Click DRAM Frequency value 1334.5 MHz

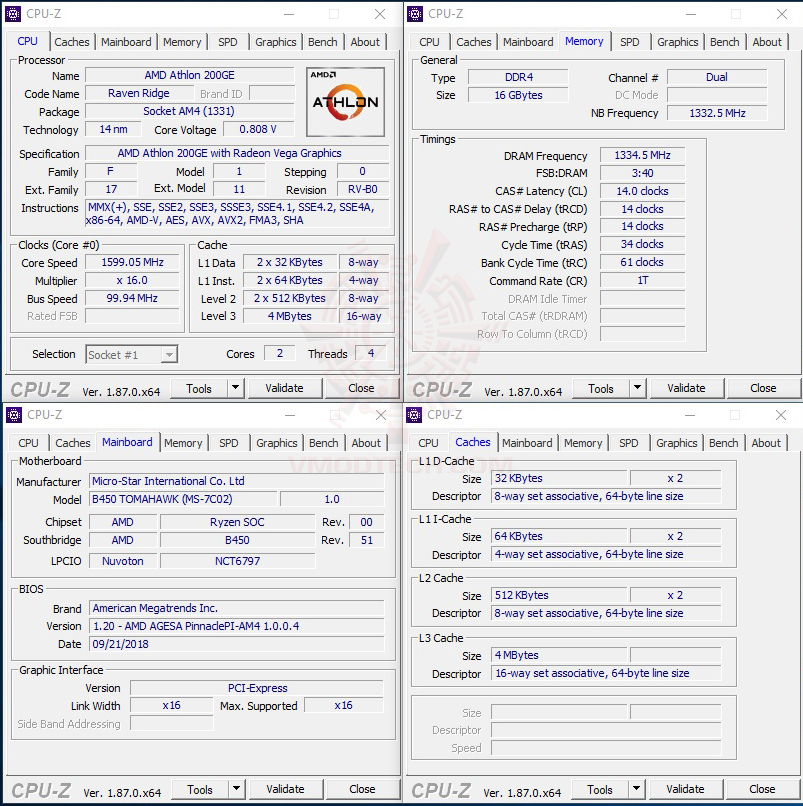643,155
